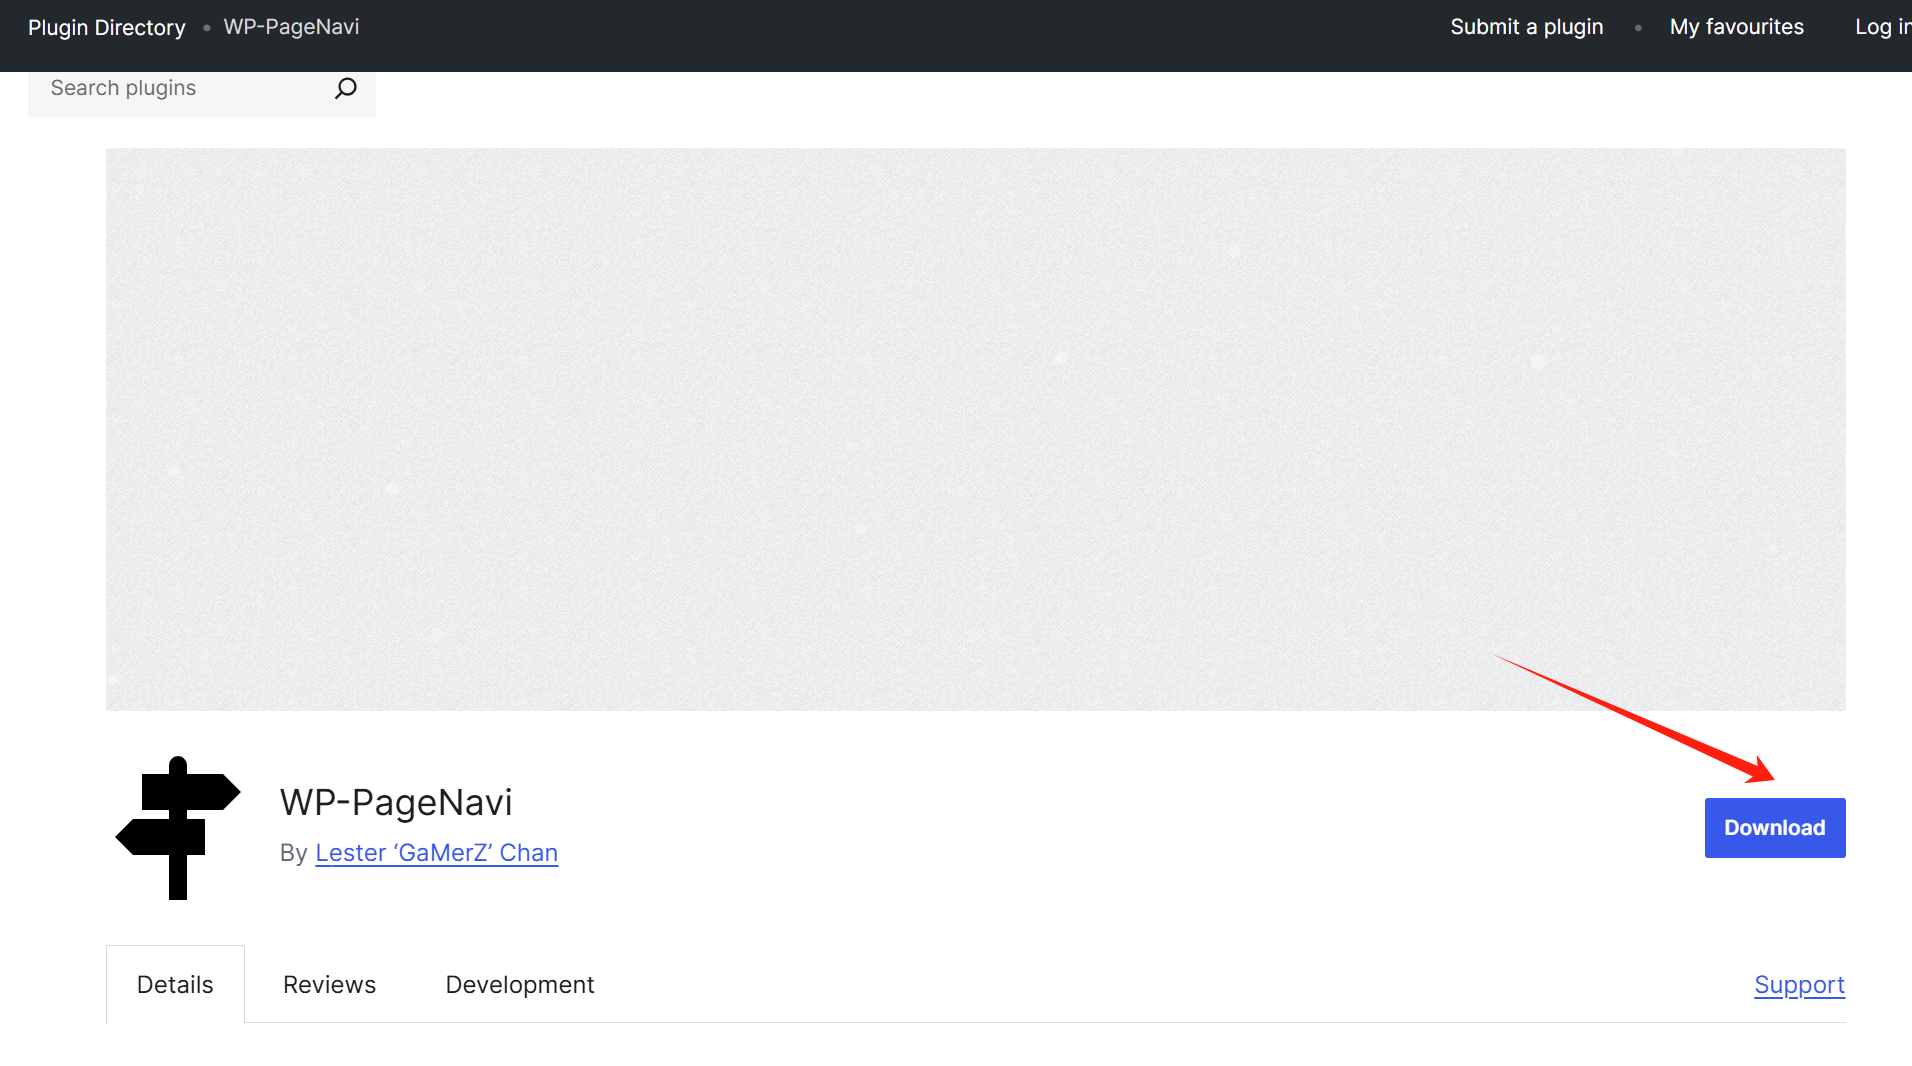Open the Support link
Image resolution: width=1912 pixels, height=1066 pixels.
1799,985
